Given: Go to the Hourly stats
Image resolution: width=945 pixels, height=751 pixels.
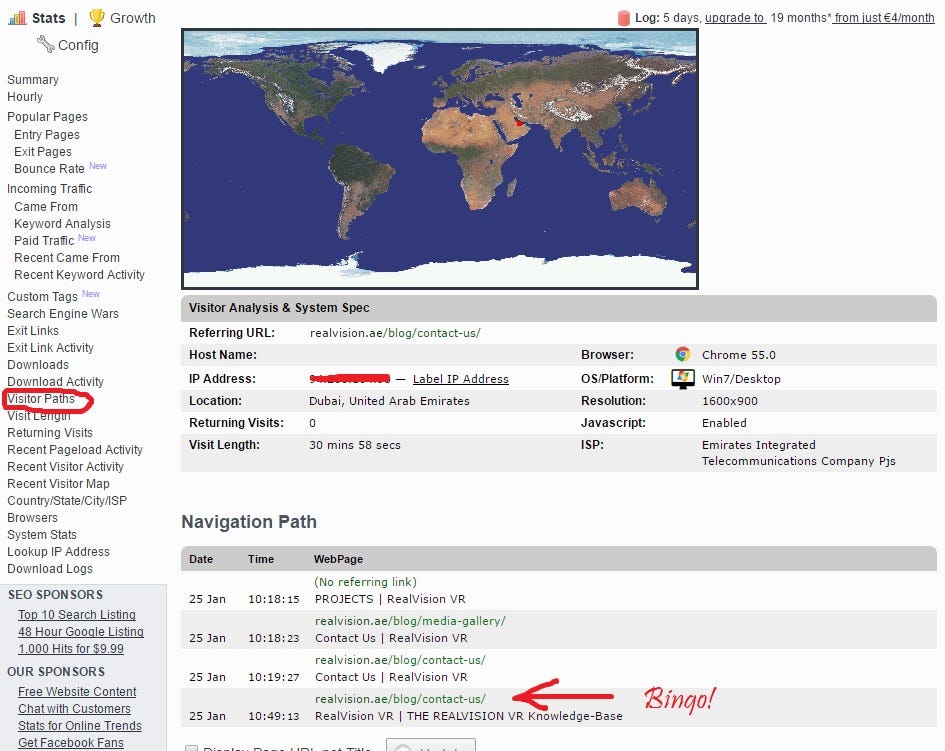Looking at the screenshot, I should [25, 96].
